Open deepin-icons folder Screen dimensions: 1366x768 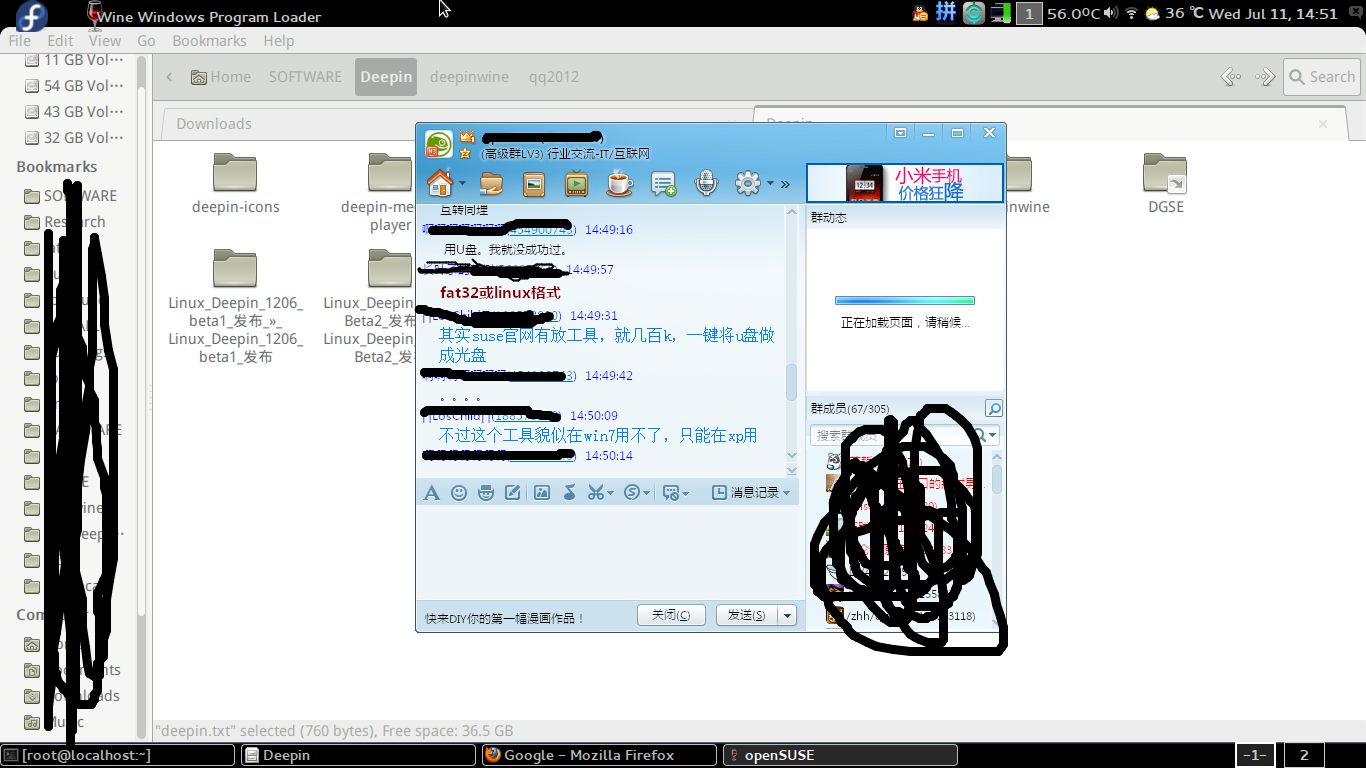(x=236, y=184)
